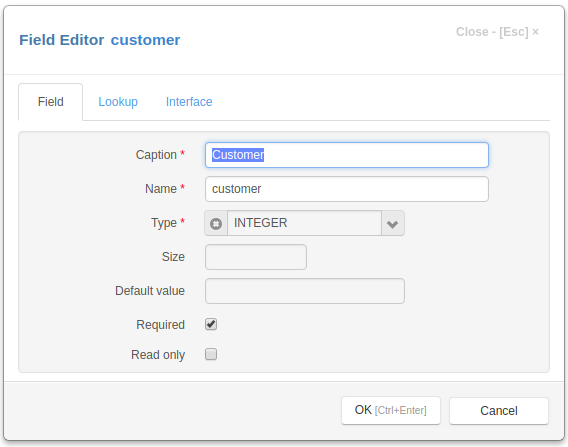Clear the Type field using the circled x icon
This screenshot has width=568, height=447.
[x=216, y=224]
